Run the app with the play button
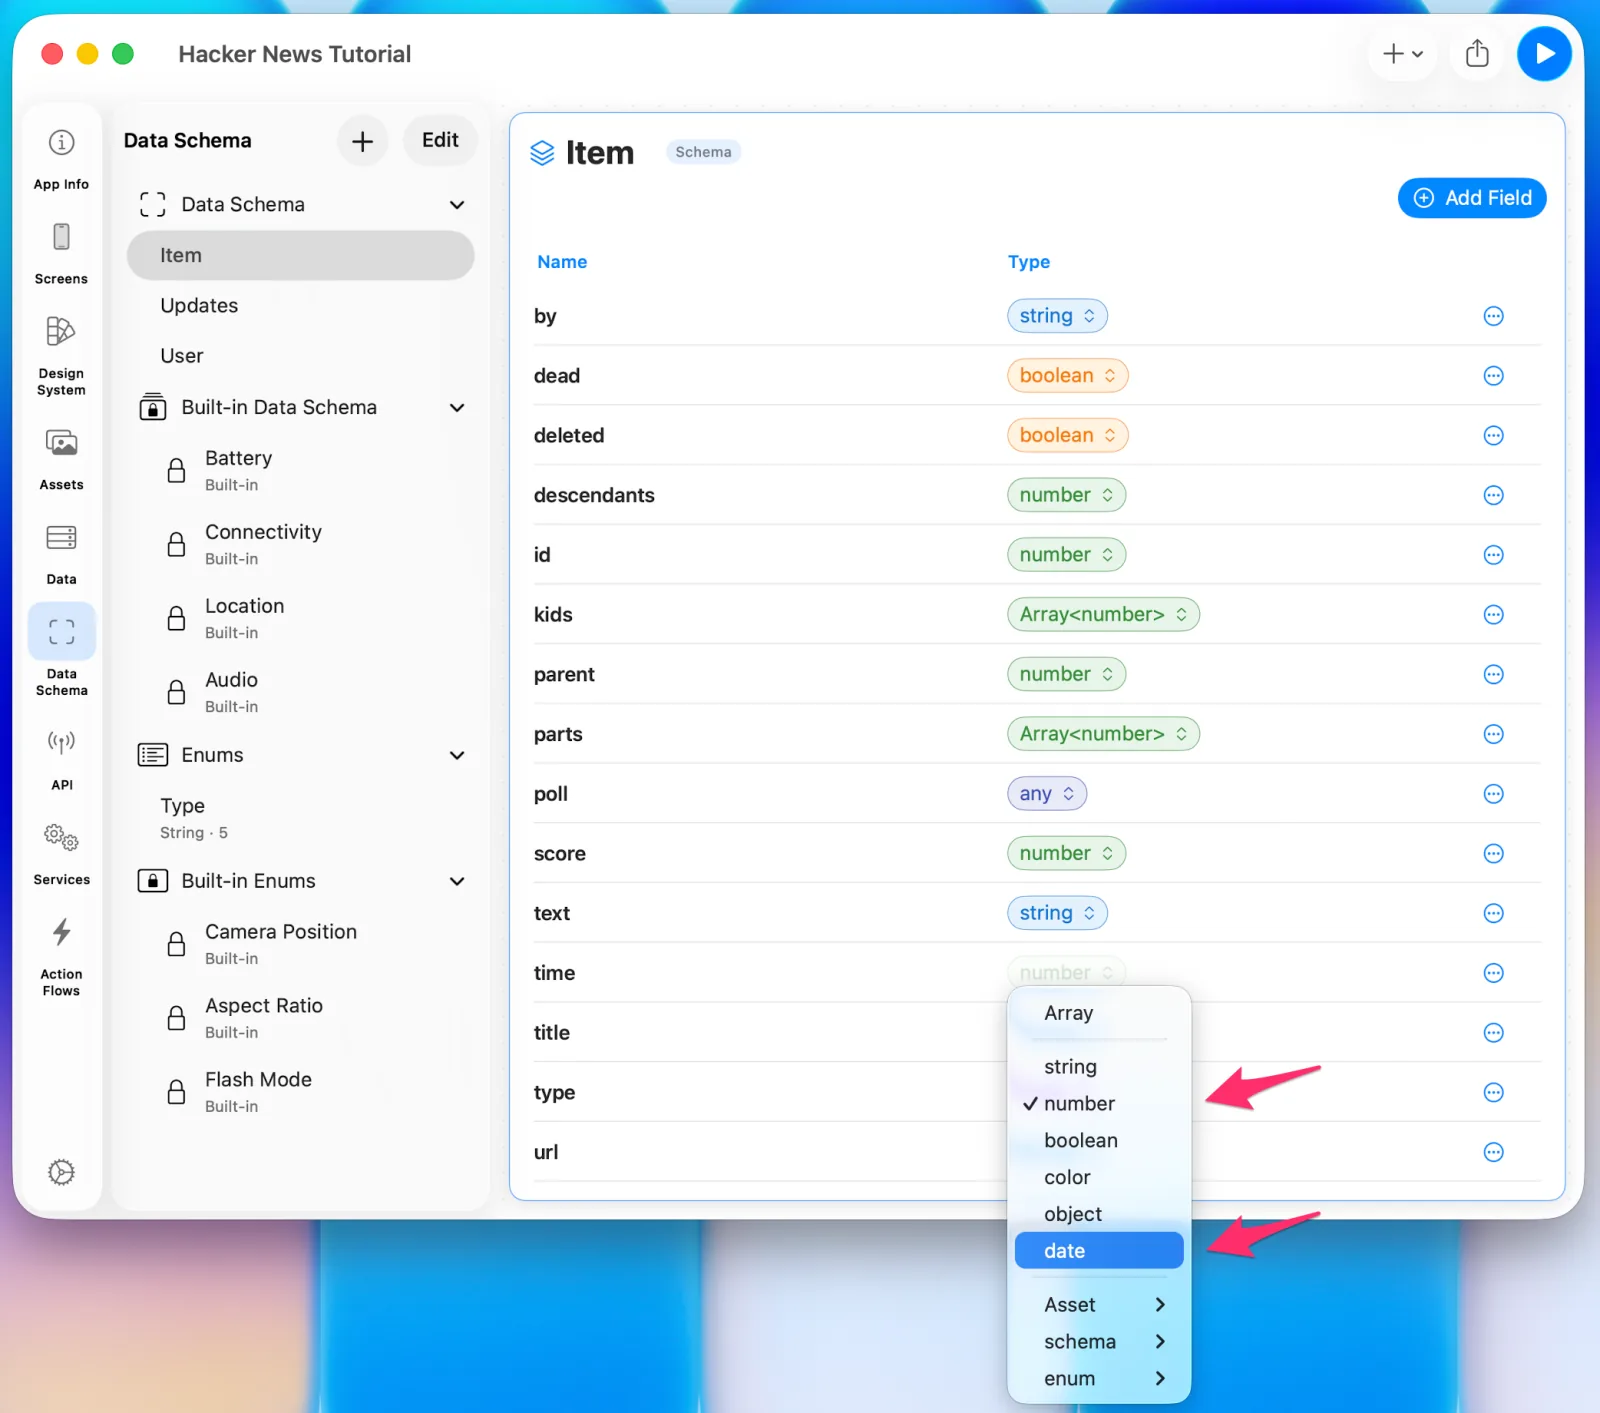The image size is (1600, 1413). tap(1544, 54)
